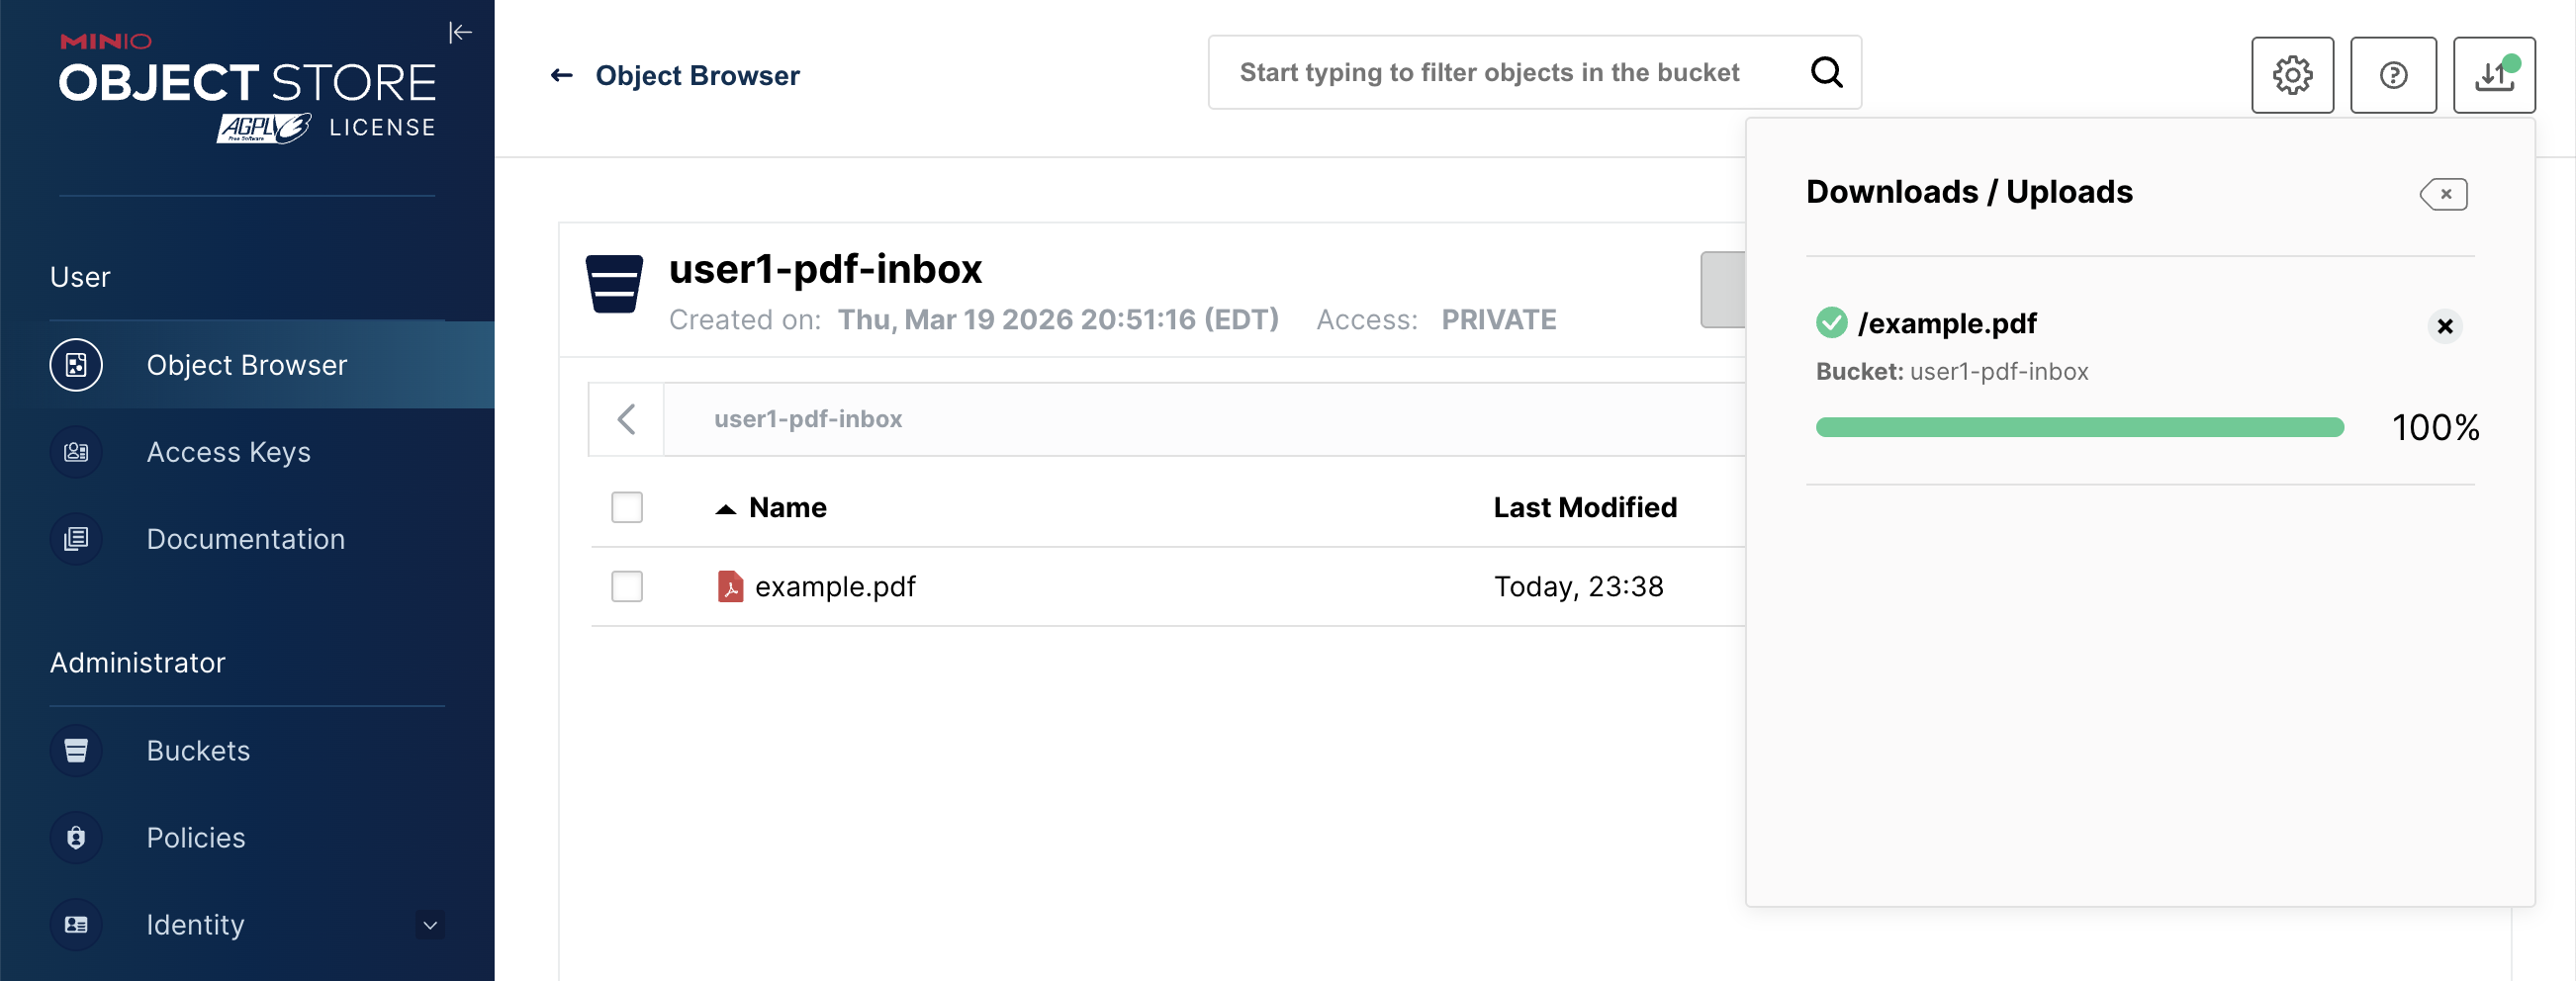This screenshot has height=981, width=2576.
Task: Click the Object Browser back arrow
Action: click(562, 74)
